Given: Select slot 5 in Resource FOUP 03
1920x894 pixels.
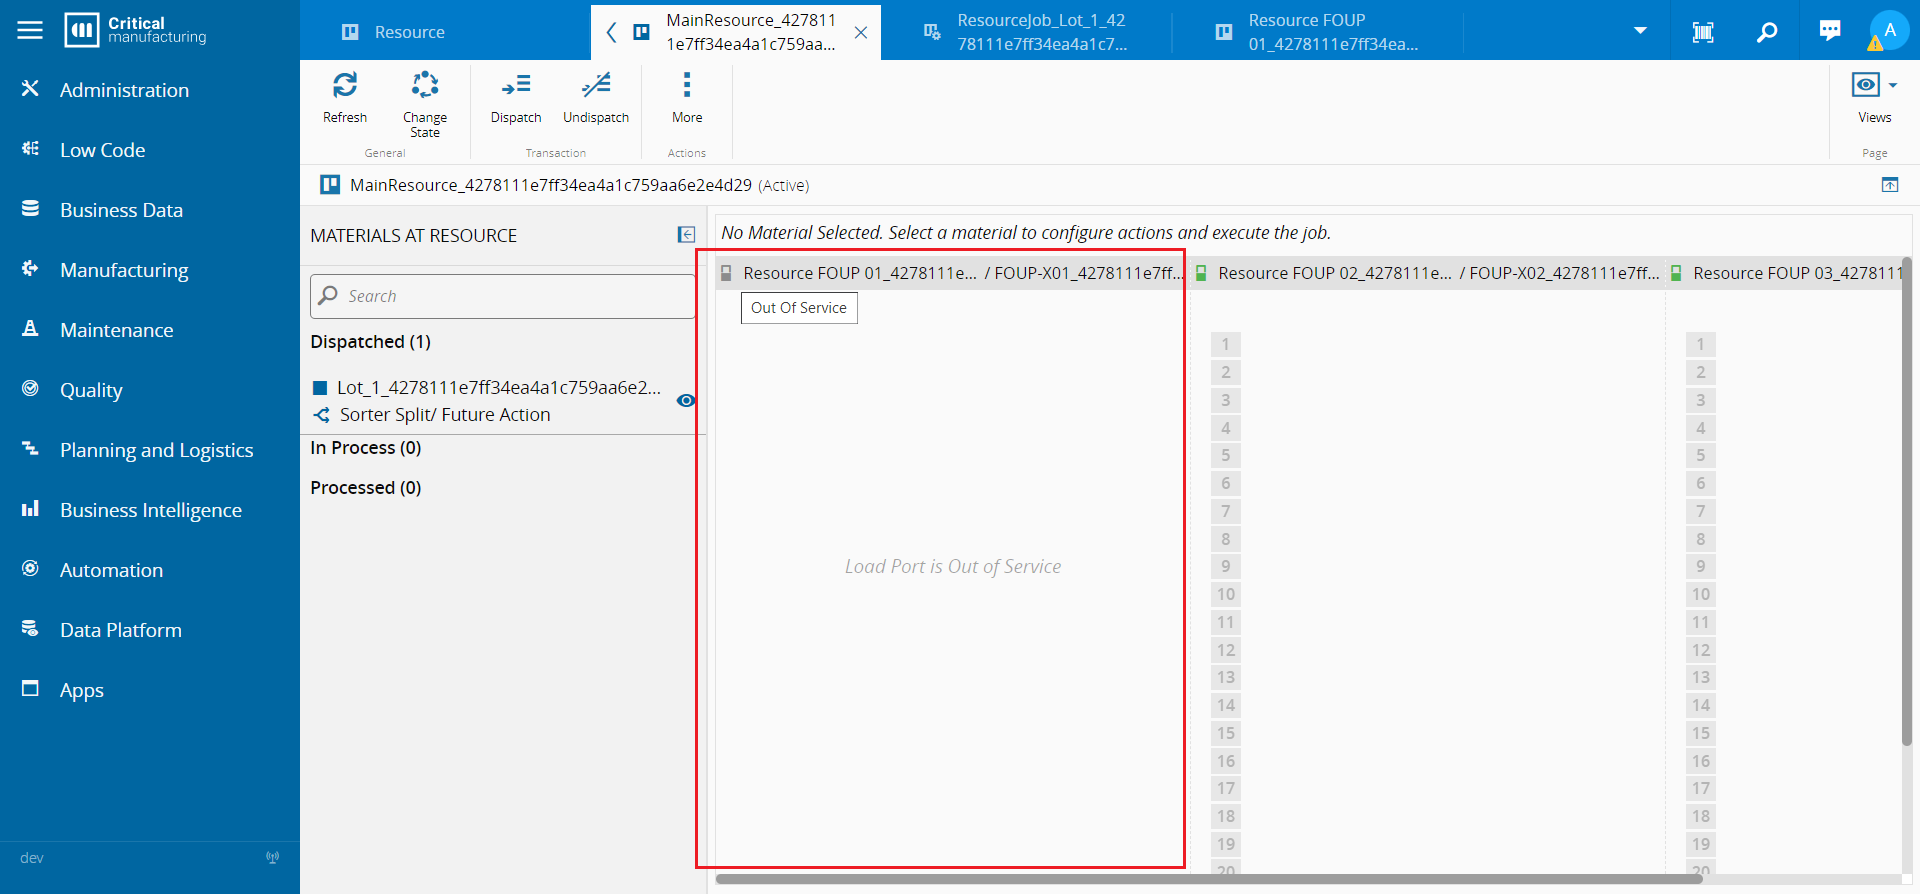Looking at the screenshot, I should (x=1701, y=456).
